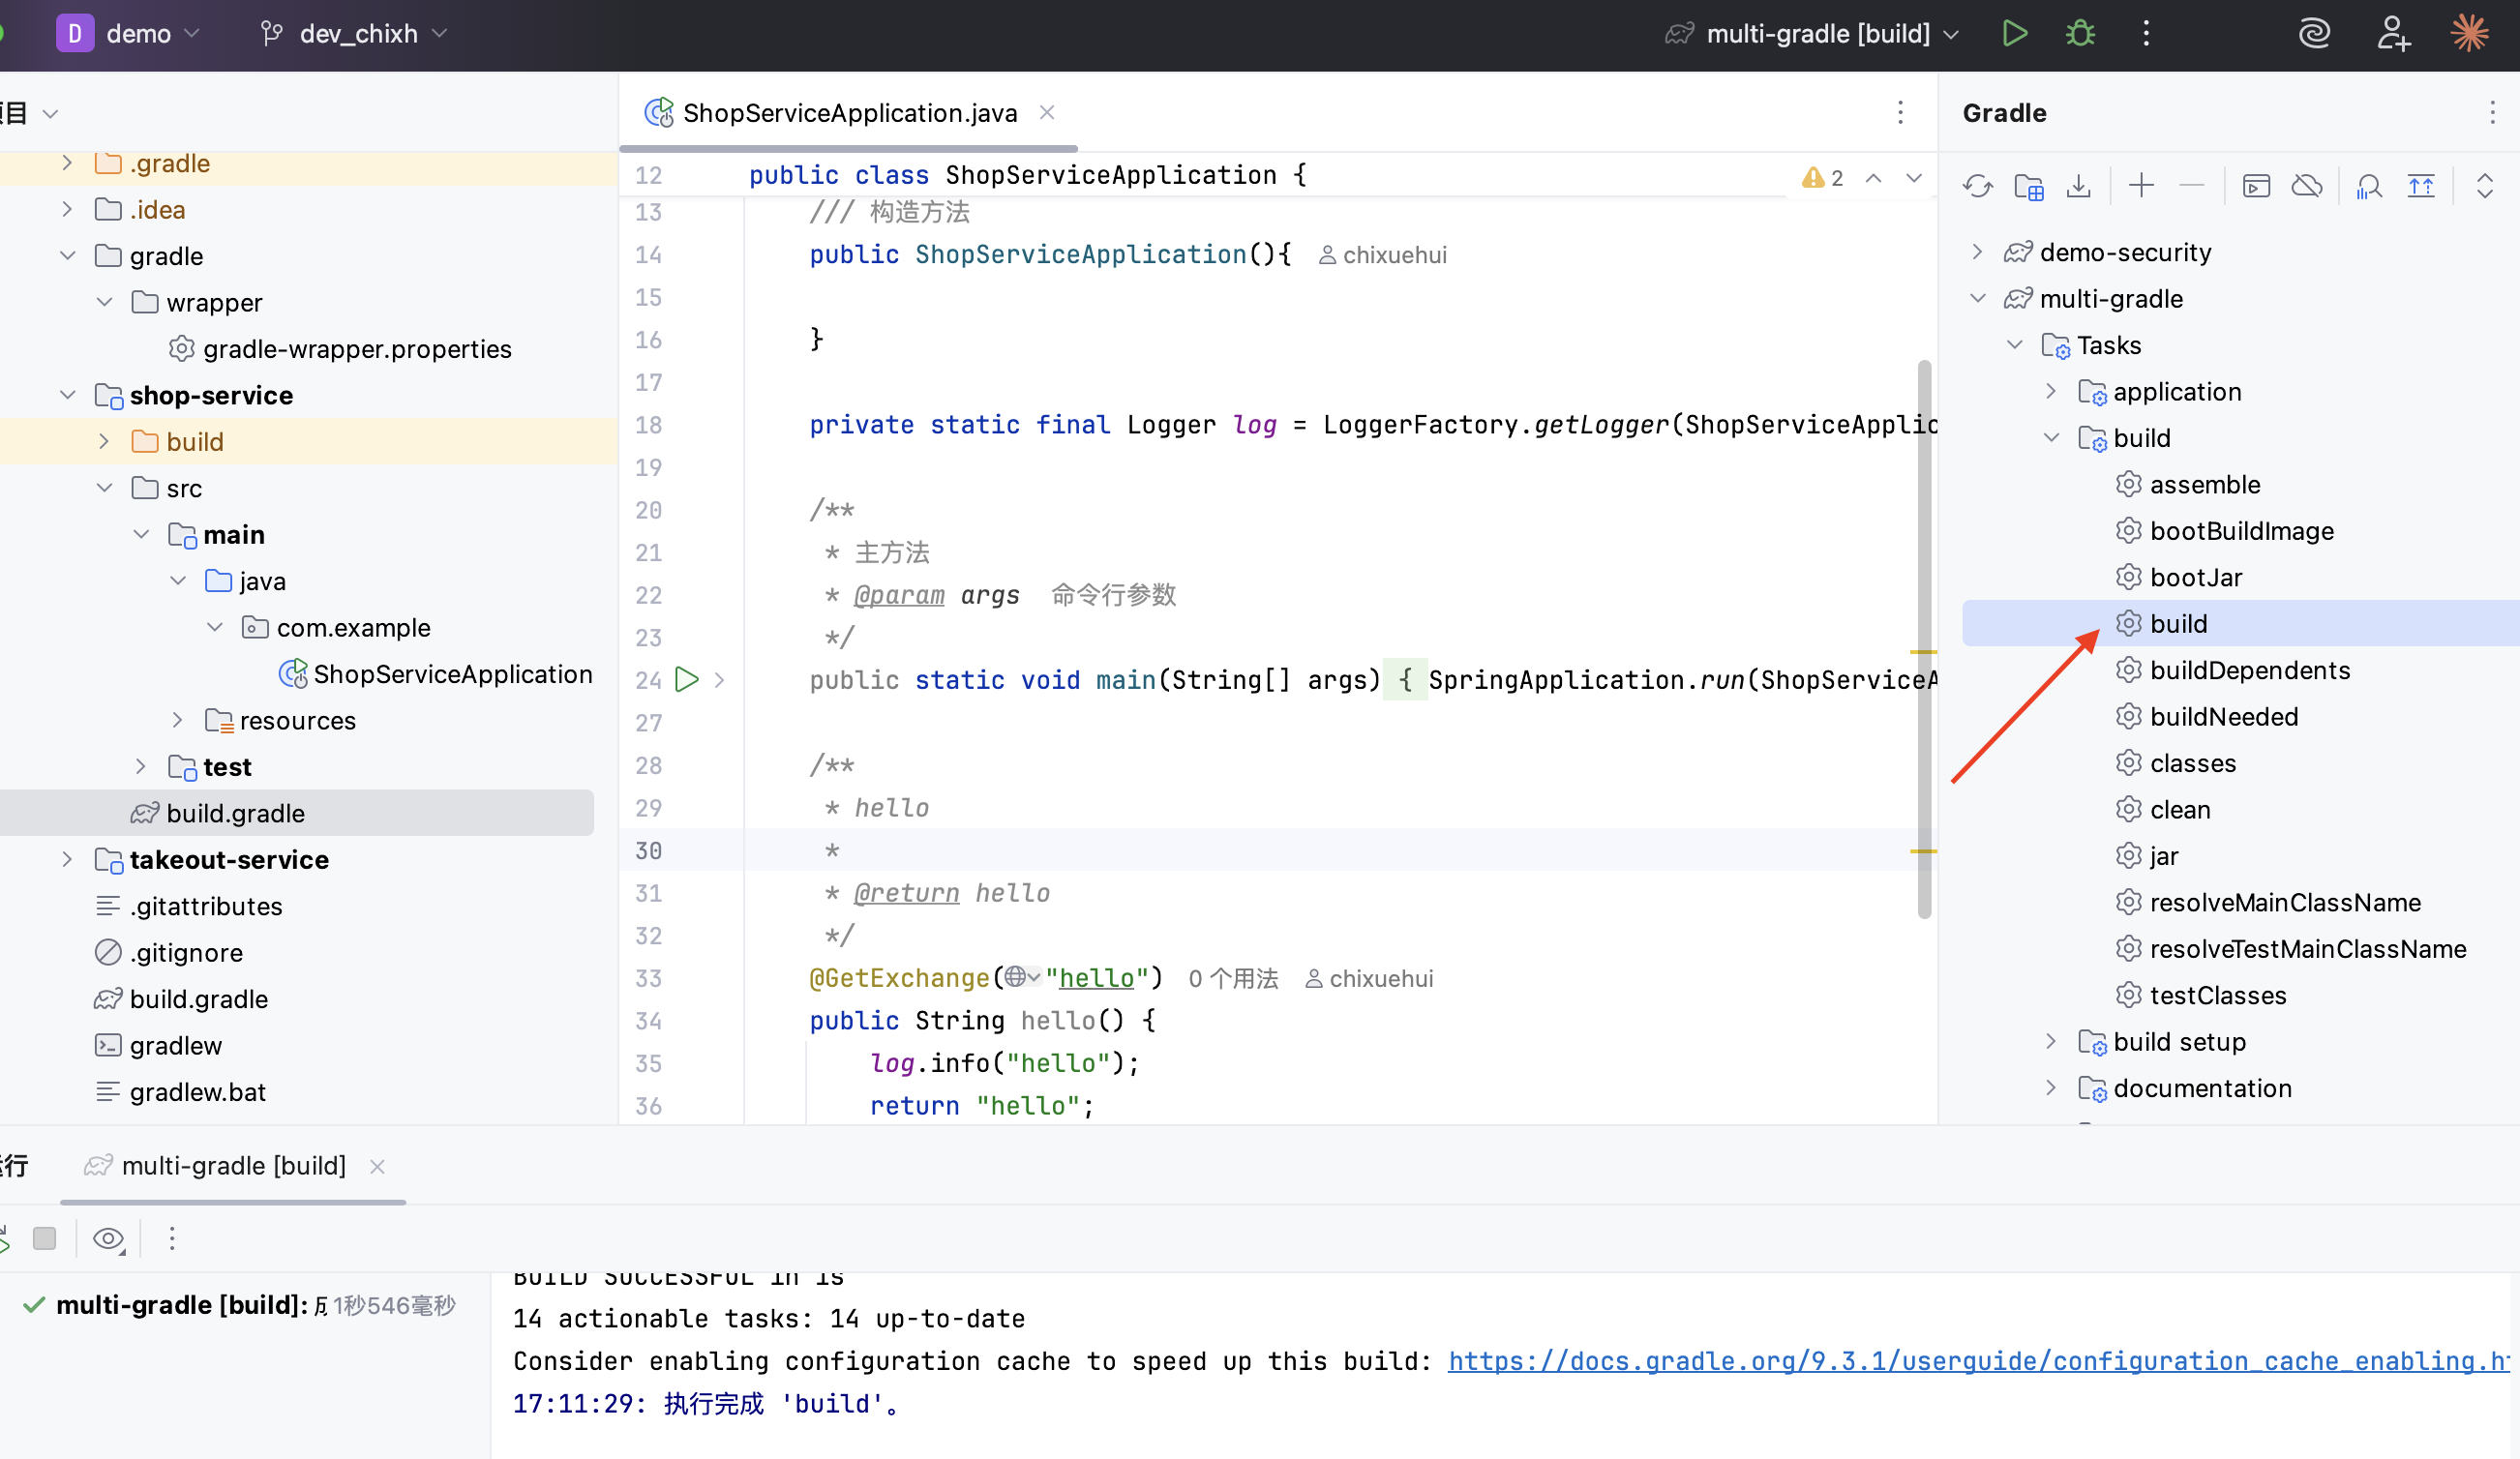Select the bootJar Gradle task
This screenshot has height=1459, width=2520.
[x=2195, y=578]
